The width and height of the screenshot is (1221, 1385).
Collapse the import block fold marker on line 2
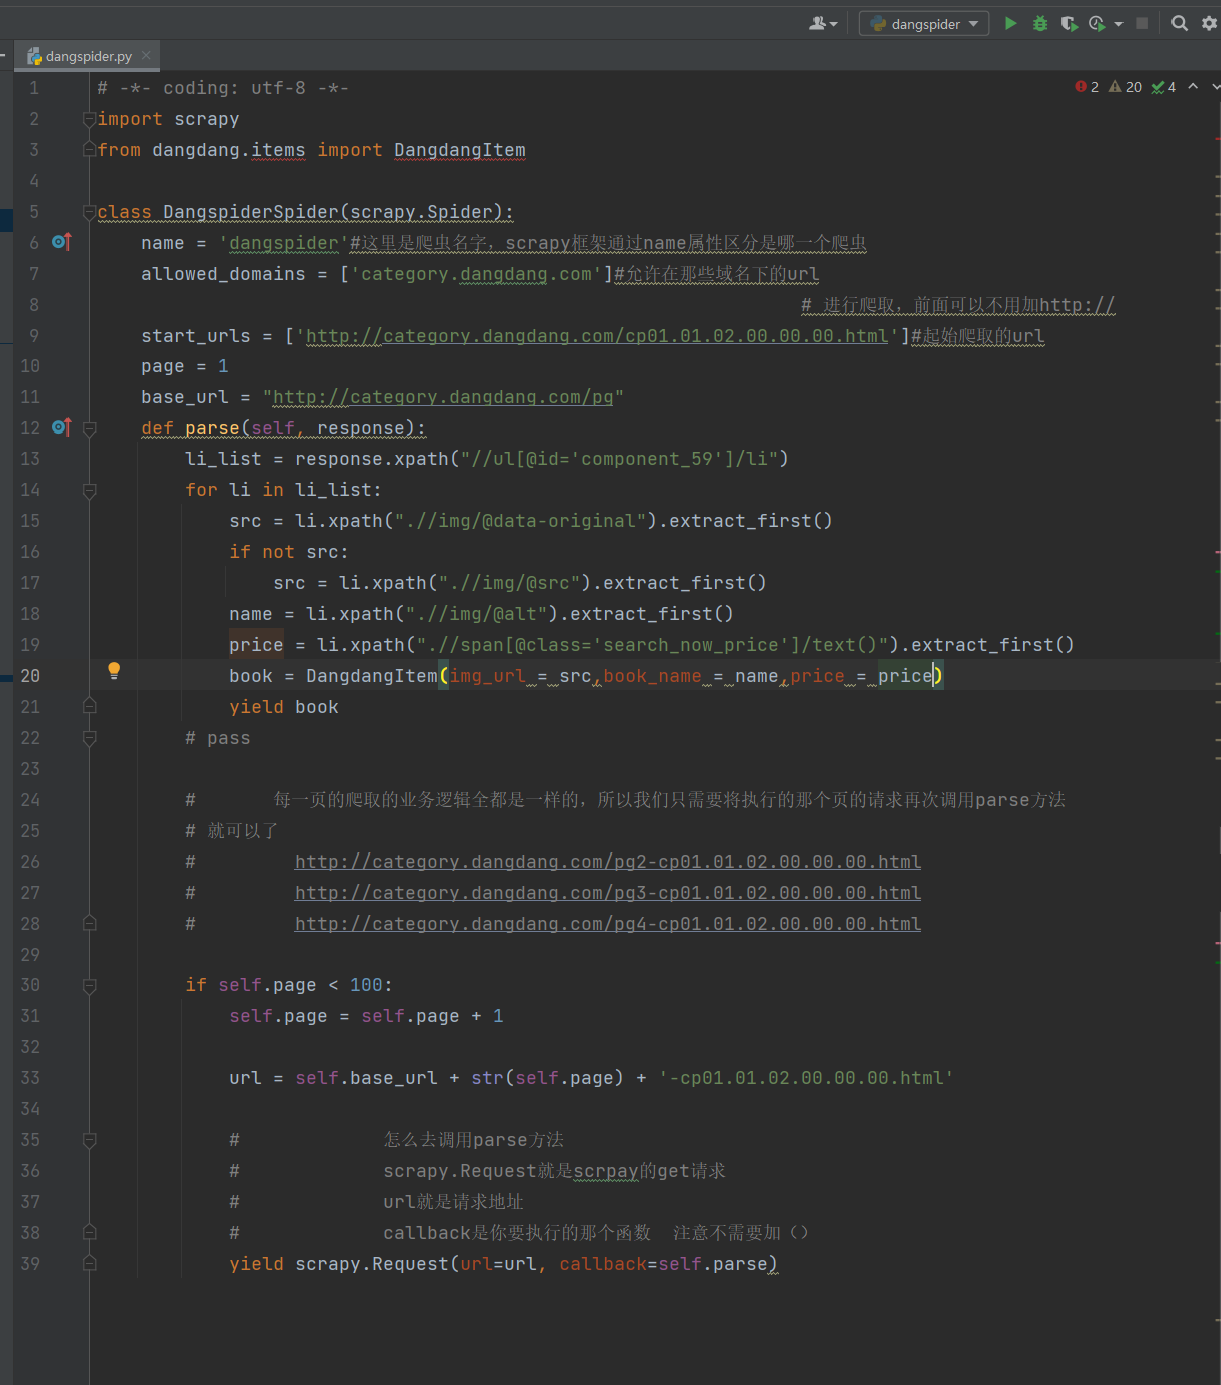coord(89,119)
